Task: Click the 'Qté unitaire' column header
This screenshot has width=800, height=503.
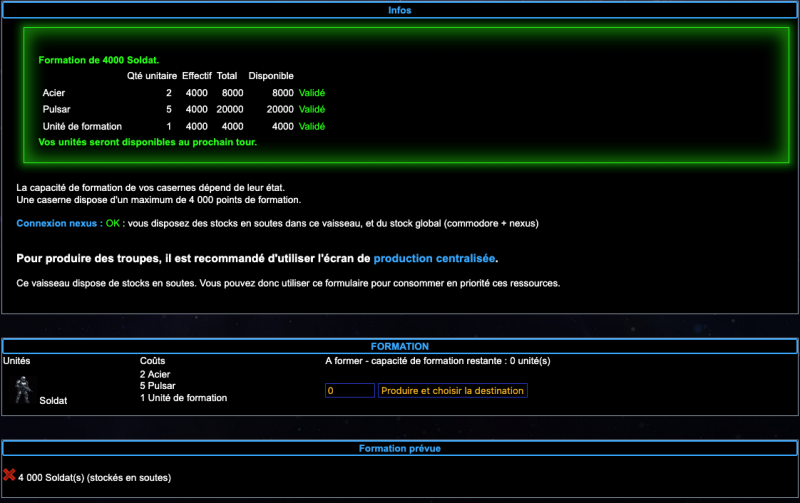Action: (x=152, y=76)
